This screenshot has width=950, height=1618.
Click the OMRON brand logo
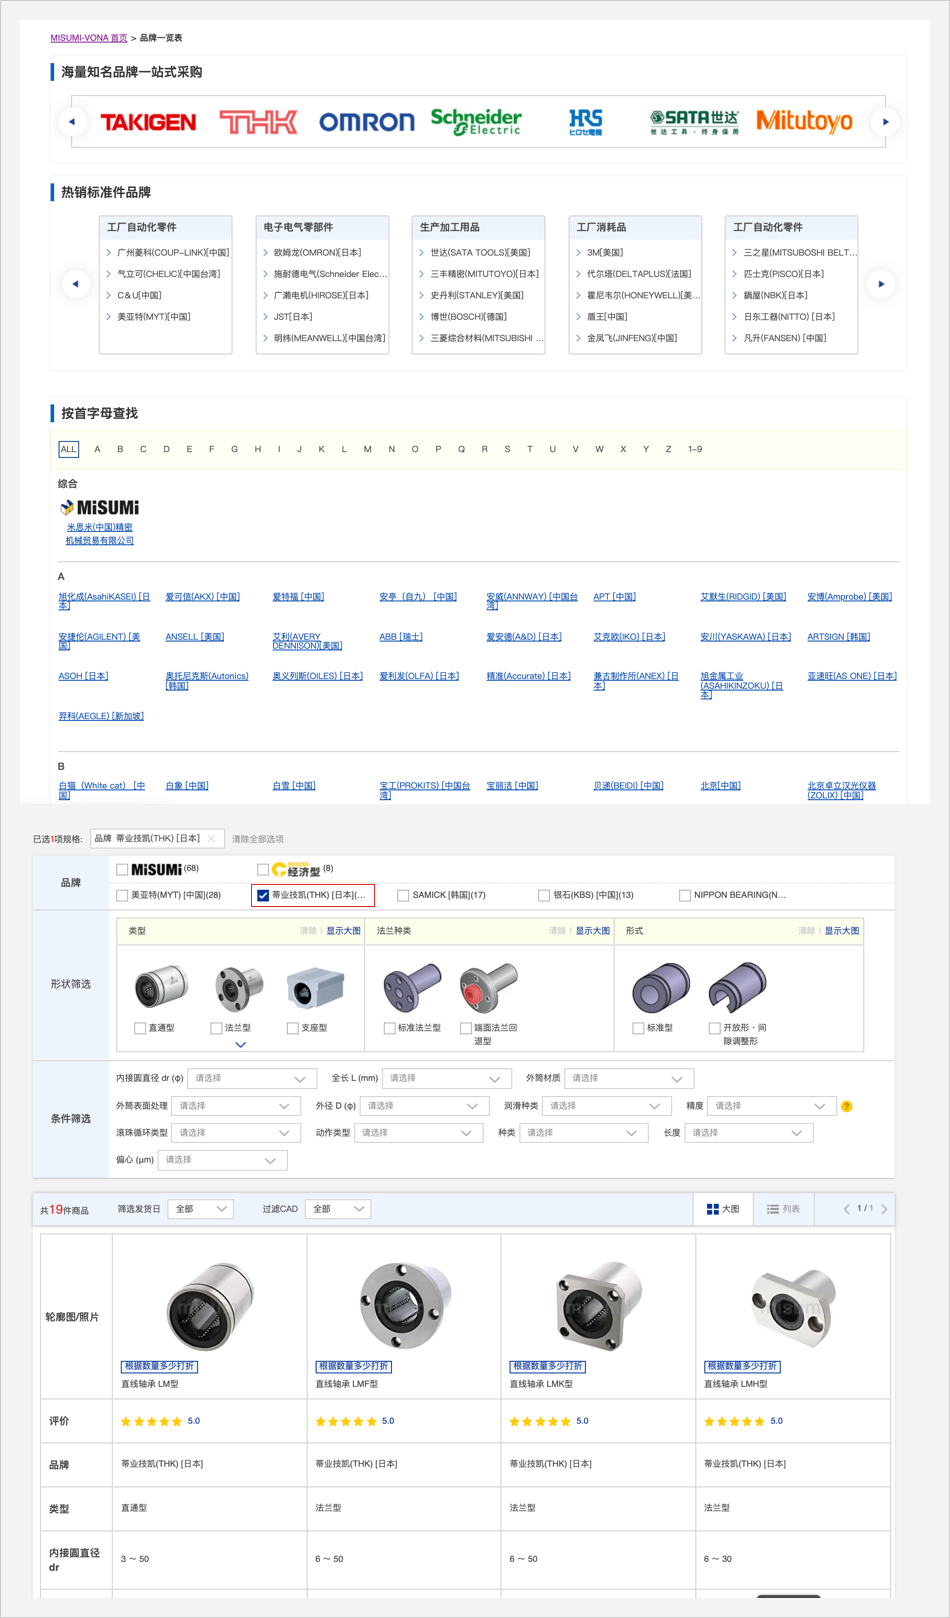pyautogui.click(x=366, y=122)
